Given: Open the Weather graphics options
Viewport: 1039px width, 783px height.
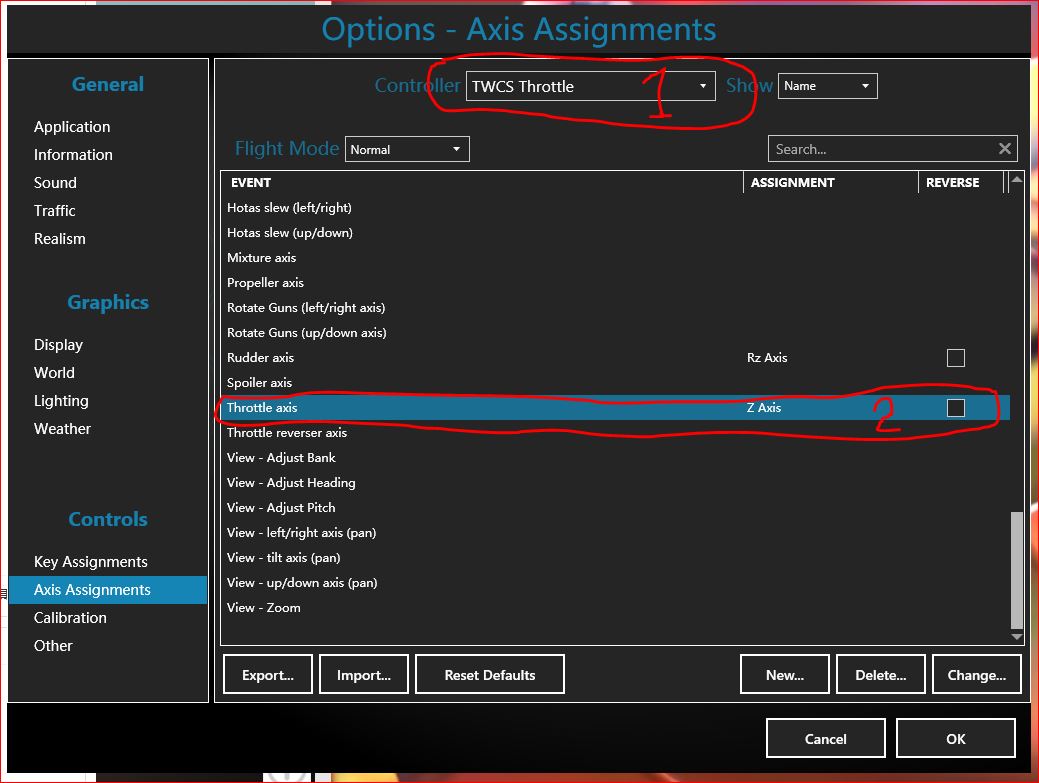Looking at the screenshot, I should [x=62, y=429].
